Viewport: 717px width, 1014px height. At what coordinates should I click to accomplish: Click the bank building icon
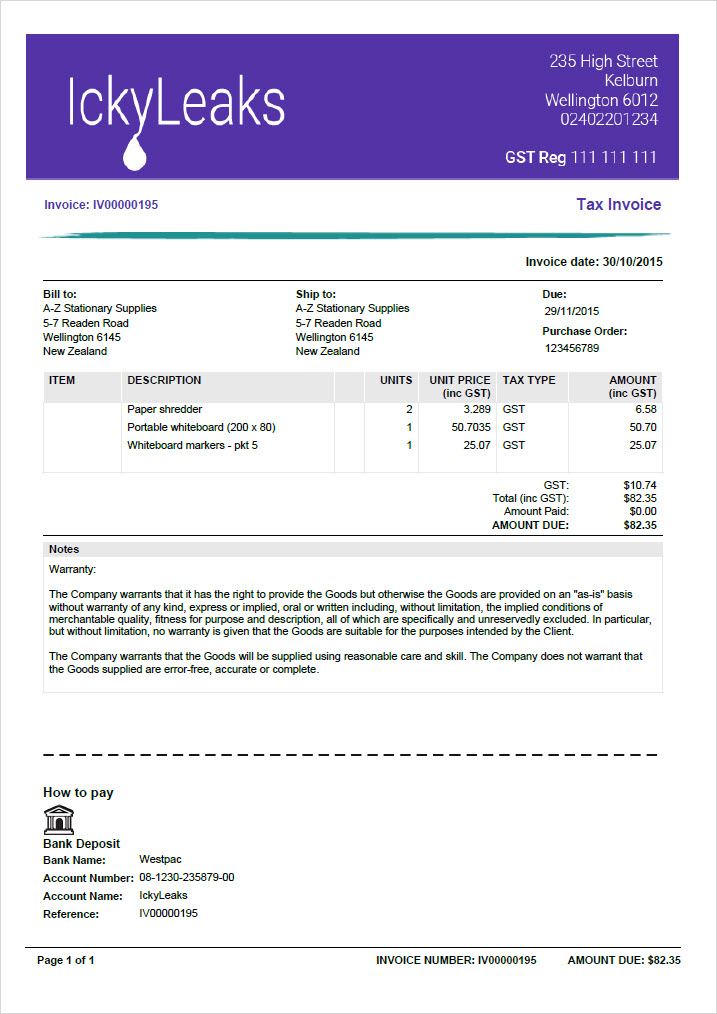pyautogui.click(x=58, y=819)
